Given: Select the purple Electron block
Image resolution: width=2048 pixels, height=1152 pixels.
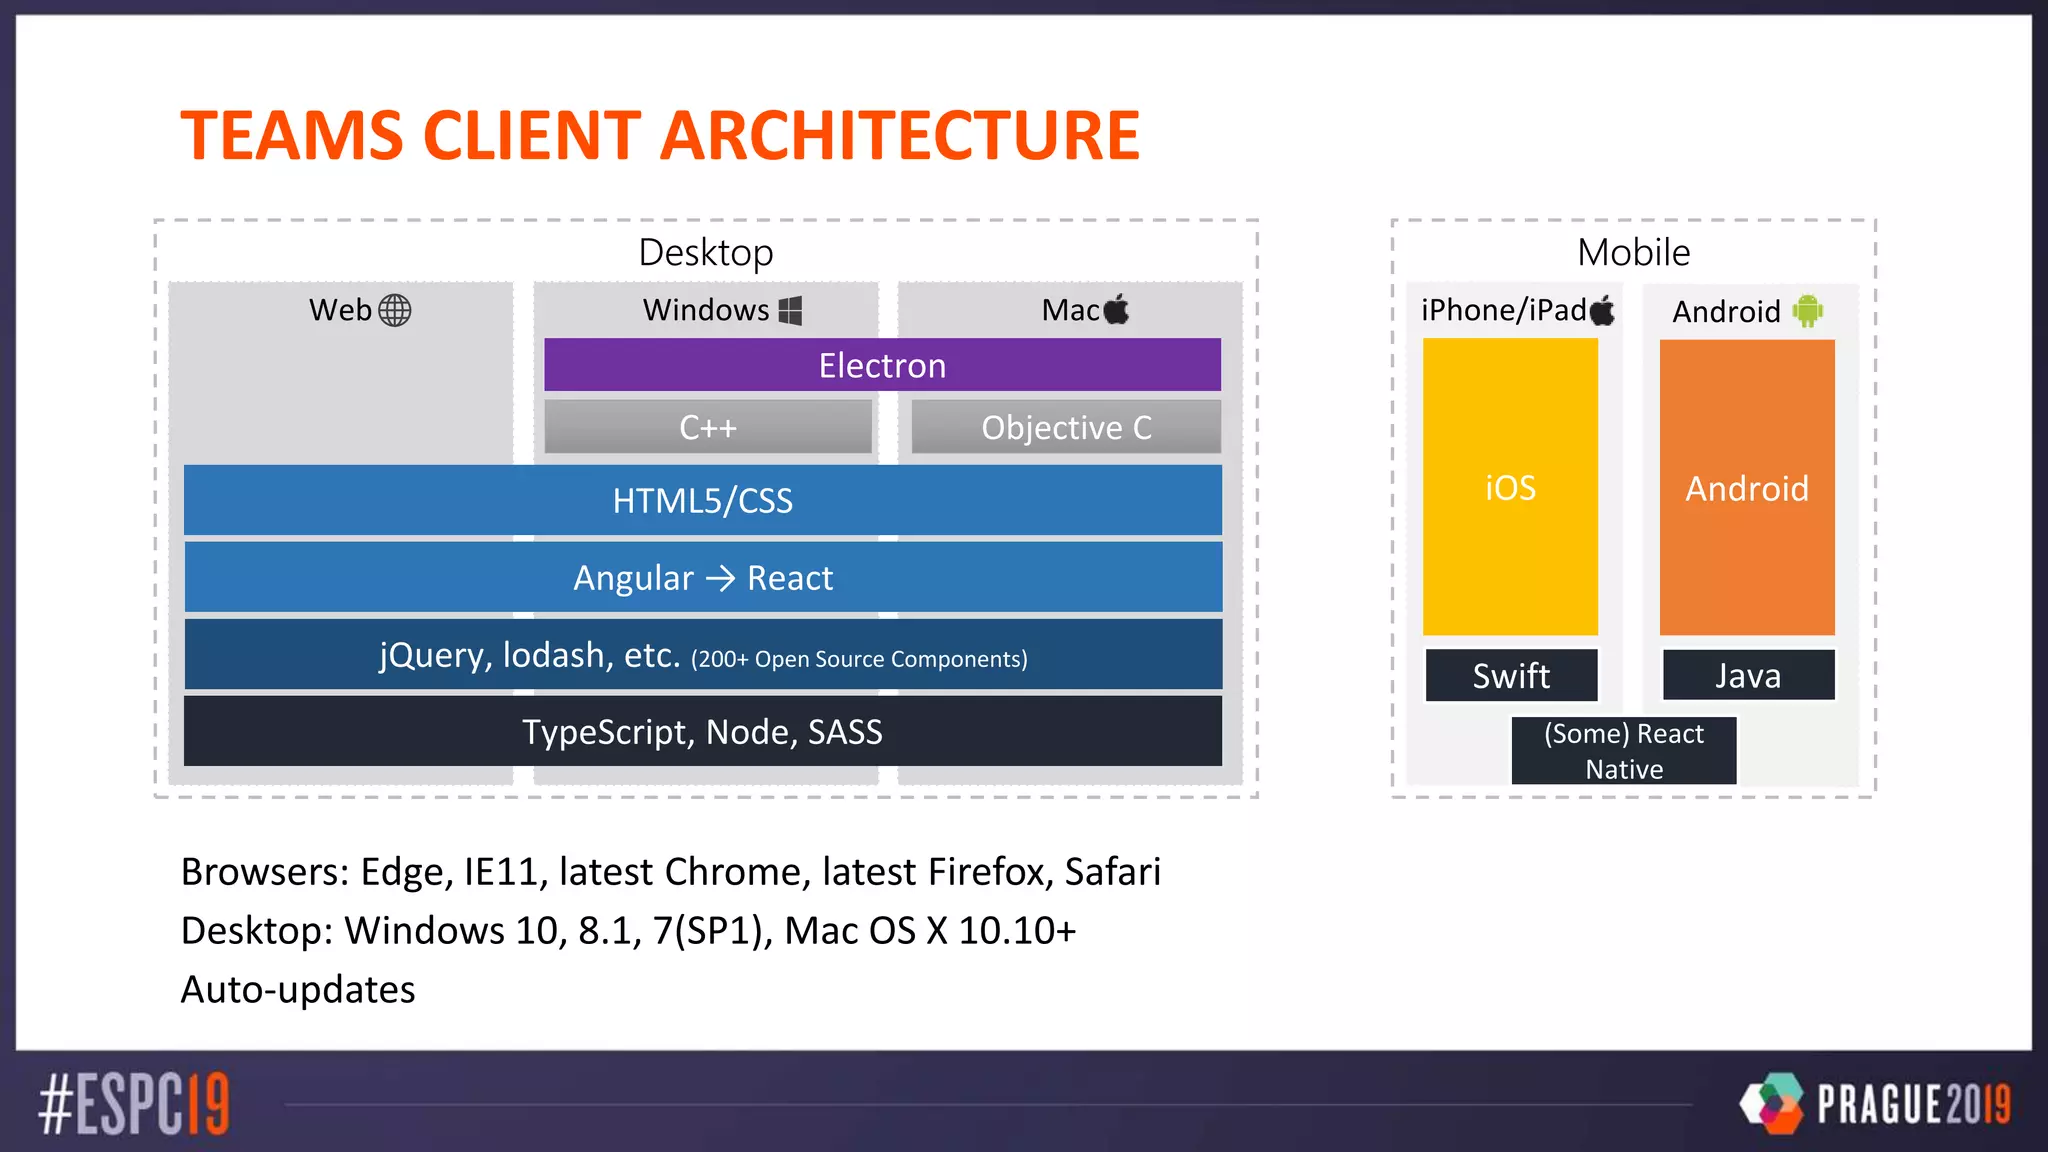Looking at the screenshot, I should pyautogui.click(x=882, y=365).
